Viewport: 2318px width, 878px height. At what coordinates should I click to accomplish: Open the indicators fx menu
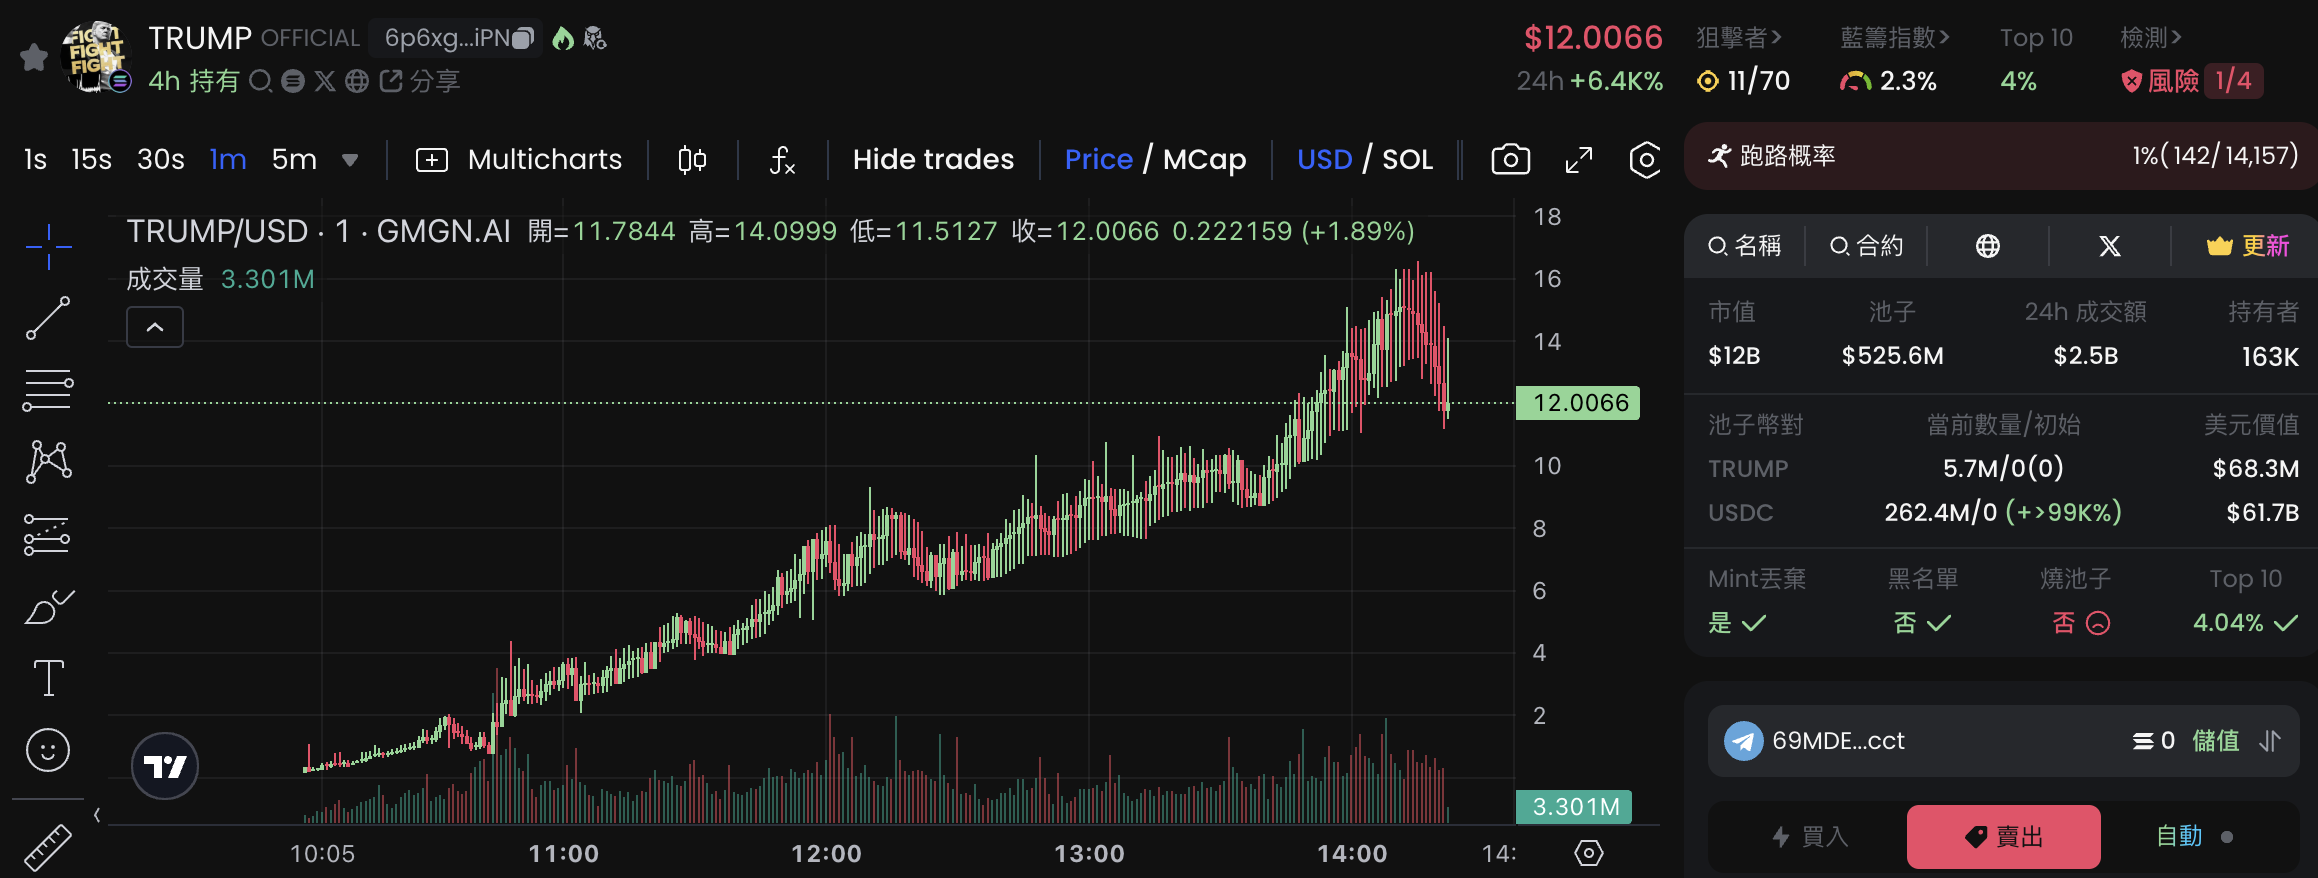click(x=782, y=160)
